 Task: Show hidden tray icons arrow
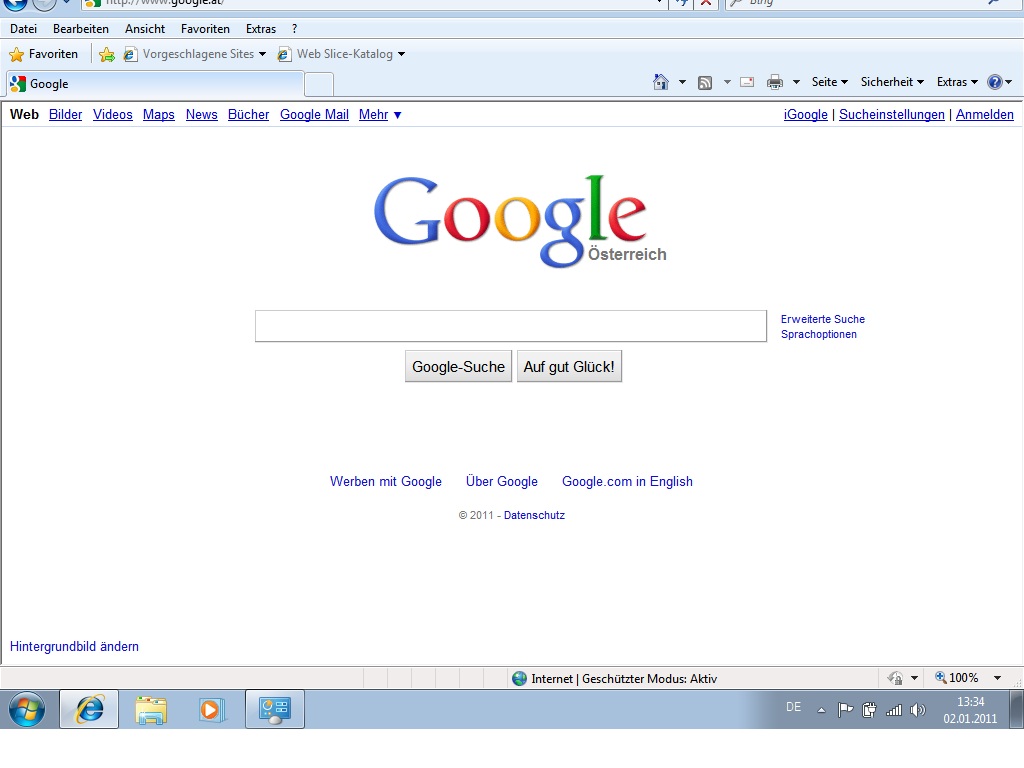tap(822, 711)
